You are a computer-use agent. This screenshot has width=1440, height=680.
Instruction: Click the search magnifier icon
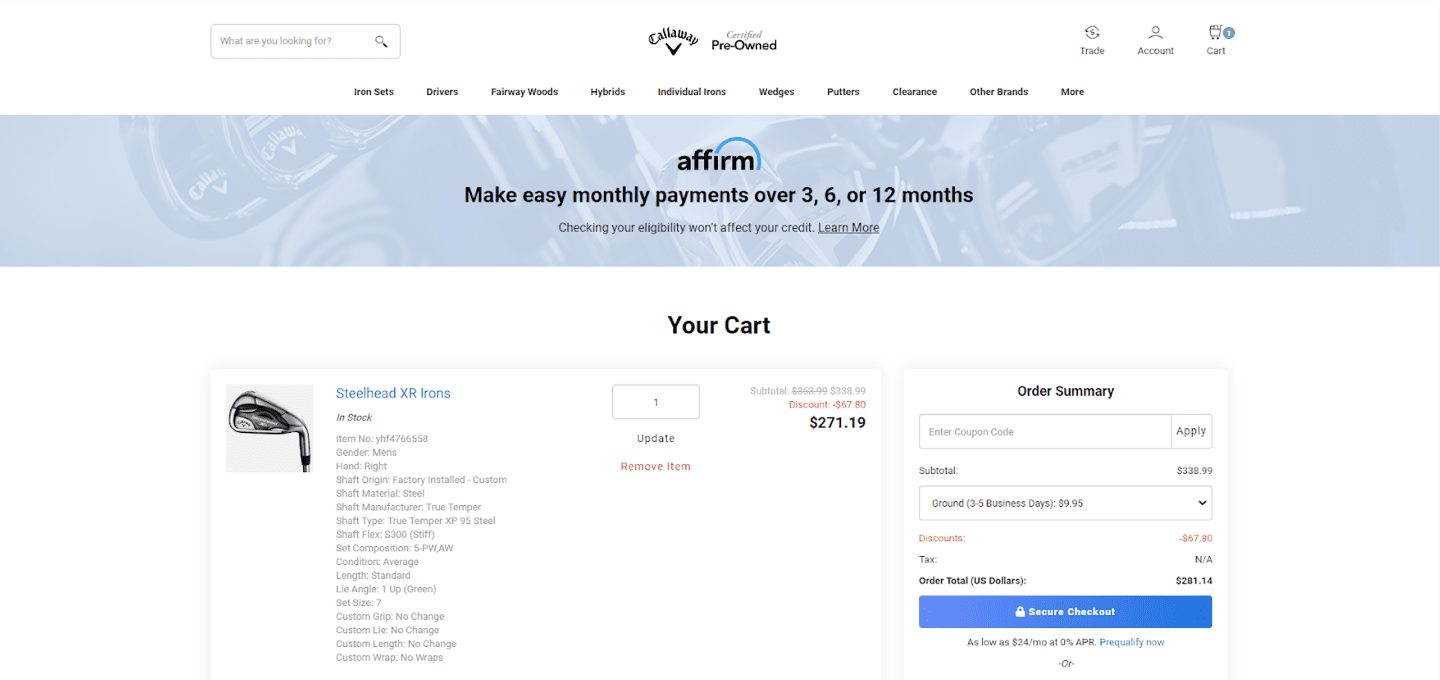coord(381,41)
